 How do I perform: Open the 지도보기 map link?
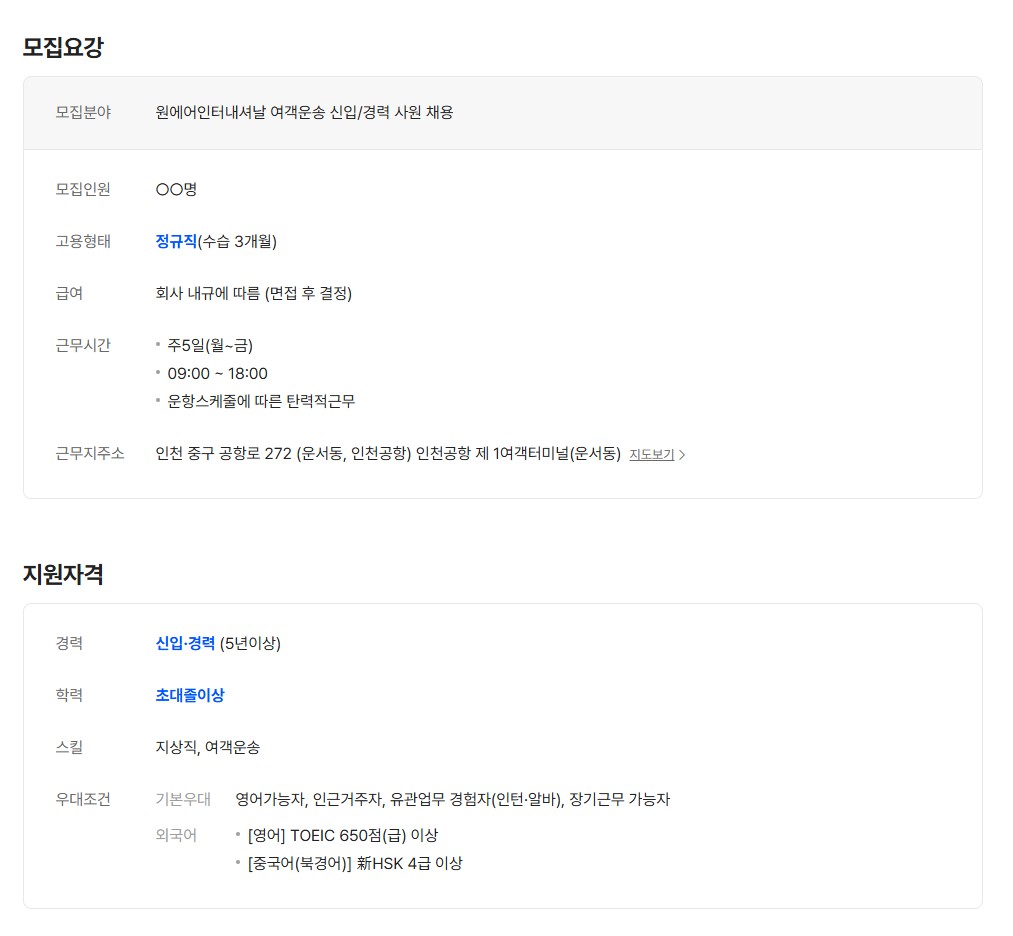[651, 455]
